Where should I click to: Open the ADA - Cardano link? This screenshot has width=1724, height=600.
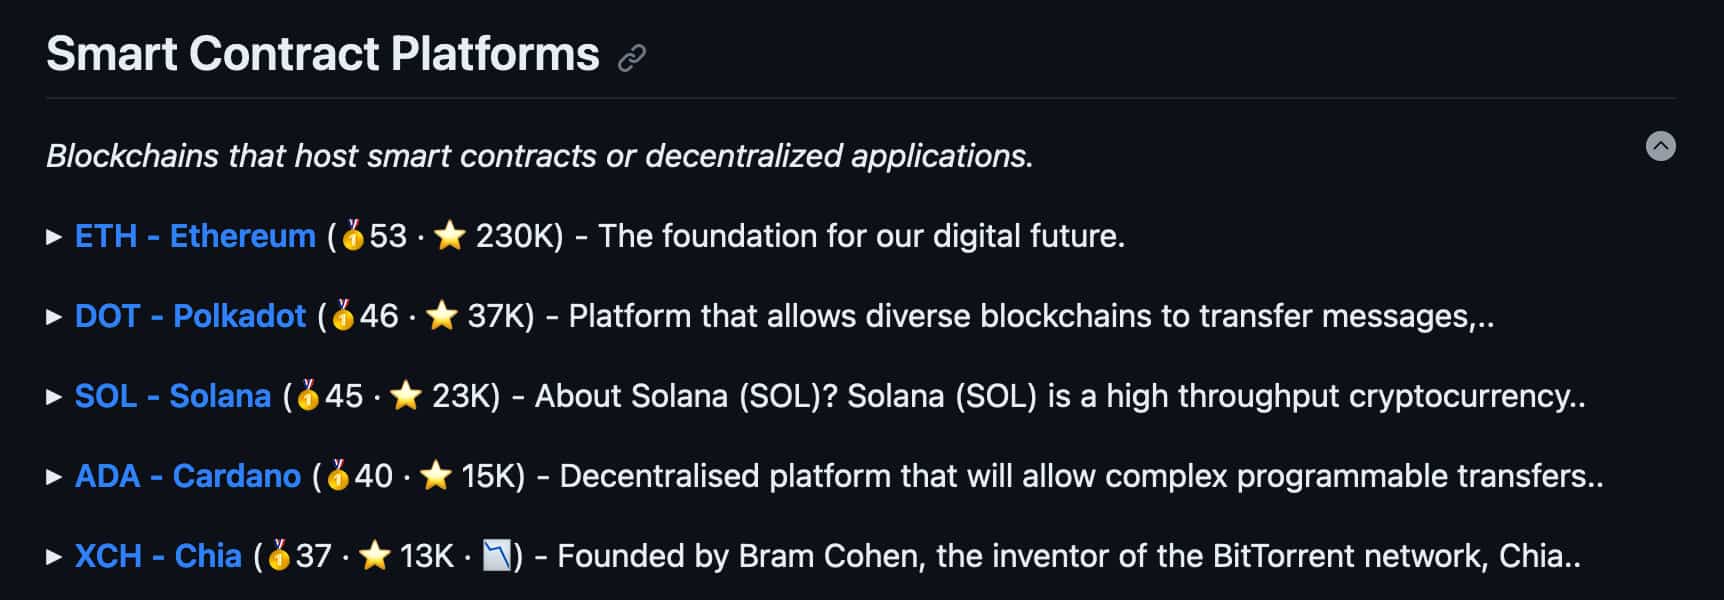coord(186,476)
